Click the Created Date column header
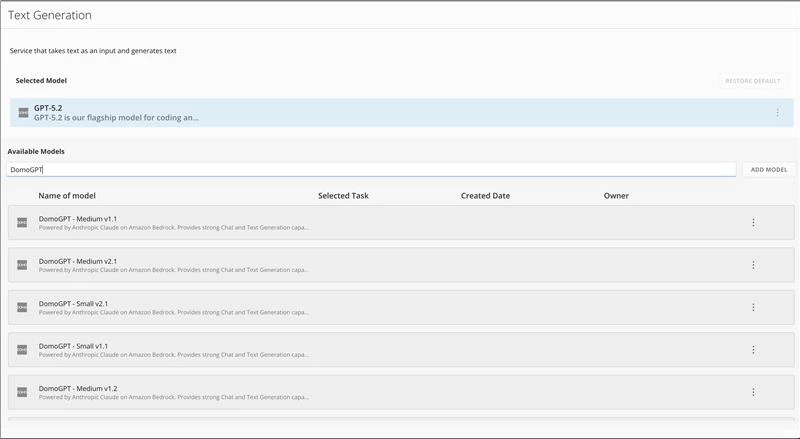Viewport: 800px width, 439px height. (x=485, y=196)
